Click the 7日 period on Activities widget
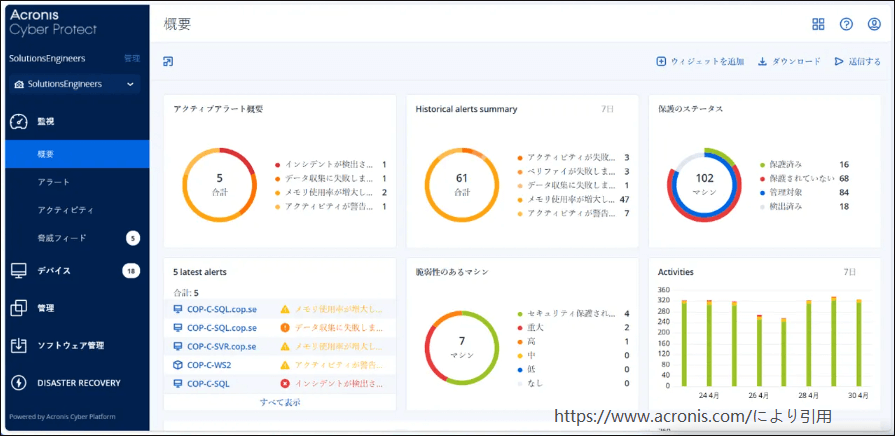Image resolution: width=895 pixels, height=436 pixels. coord(849,272)
